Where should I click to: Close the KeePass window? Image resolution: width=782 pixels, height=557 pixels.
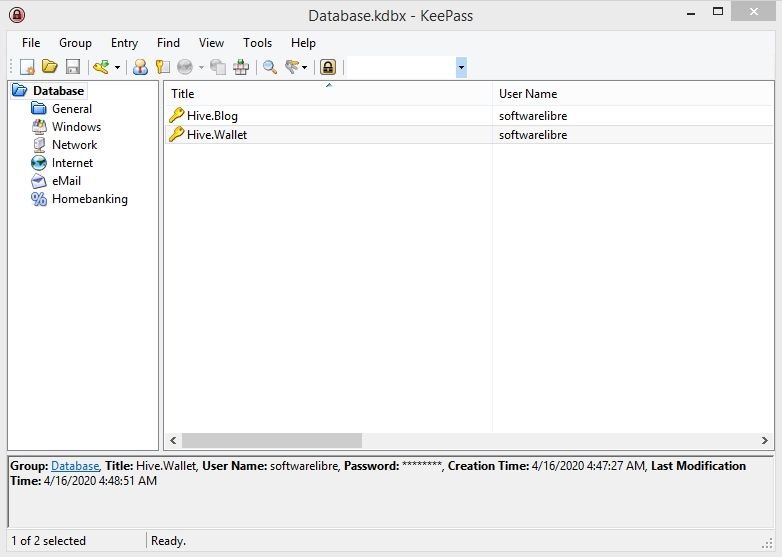coord(754,11)
